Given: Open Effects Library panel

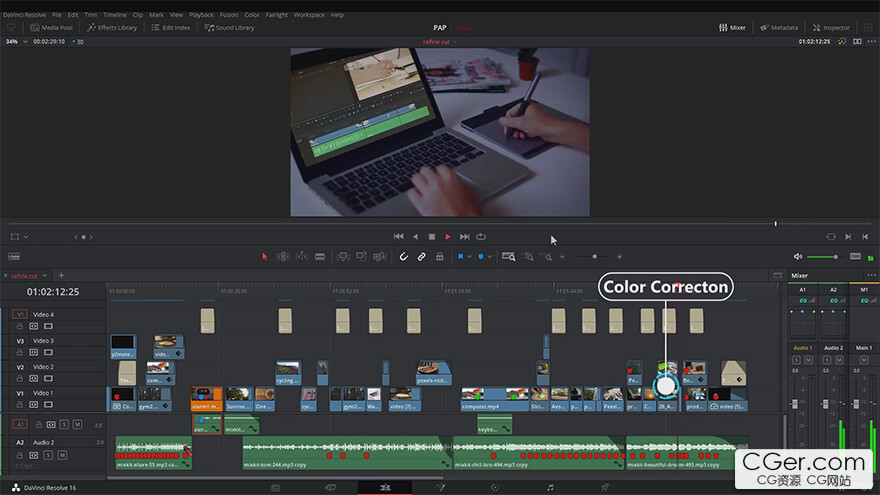Looking at the screenshot, I should pos(112,28).
